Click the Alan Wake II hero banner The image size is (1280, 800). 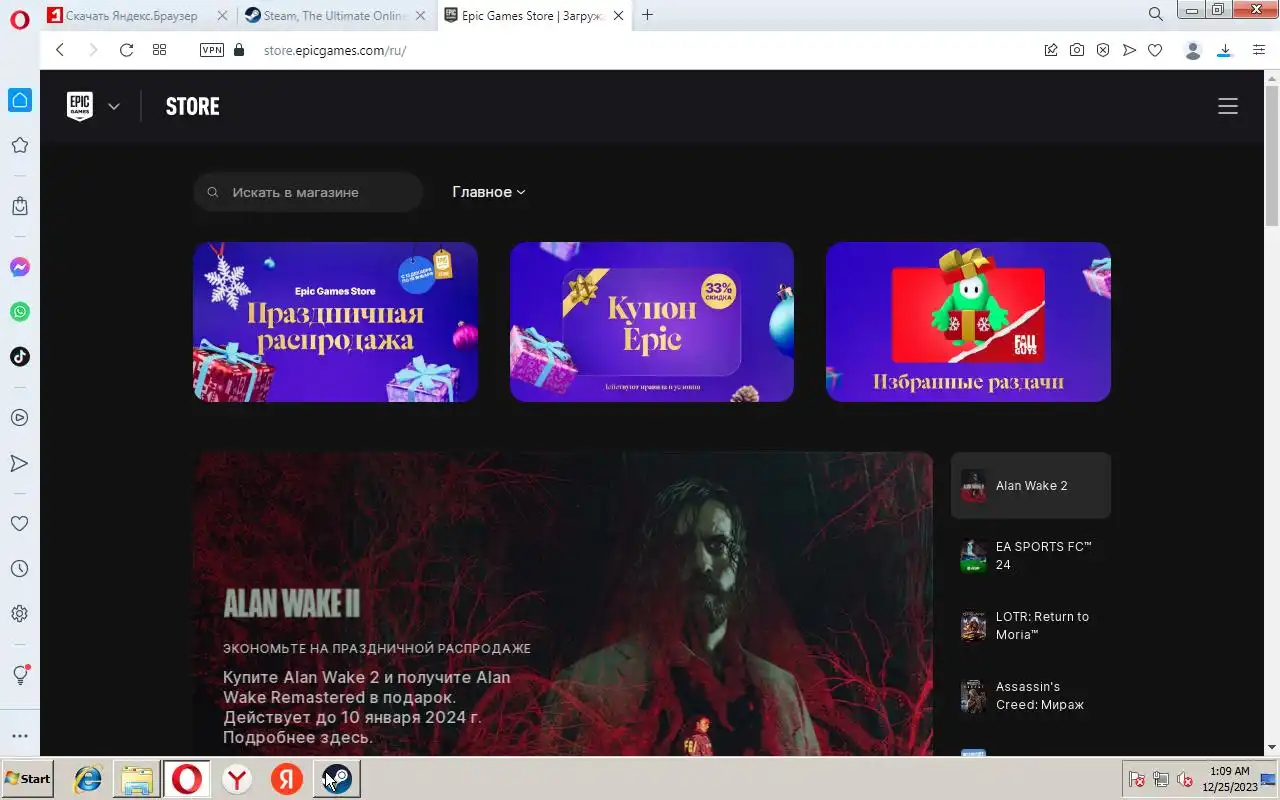pos(563,603)
